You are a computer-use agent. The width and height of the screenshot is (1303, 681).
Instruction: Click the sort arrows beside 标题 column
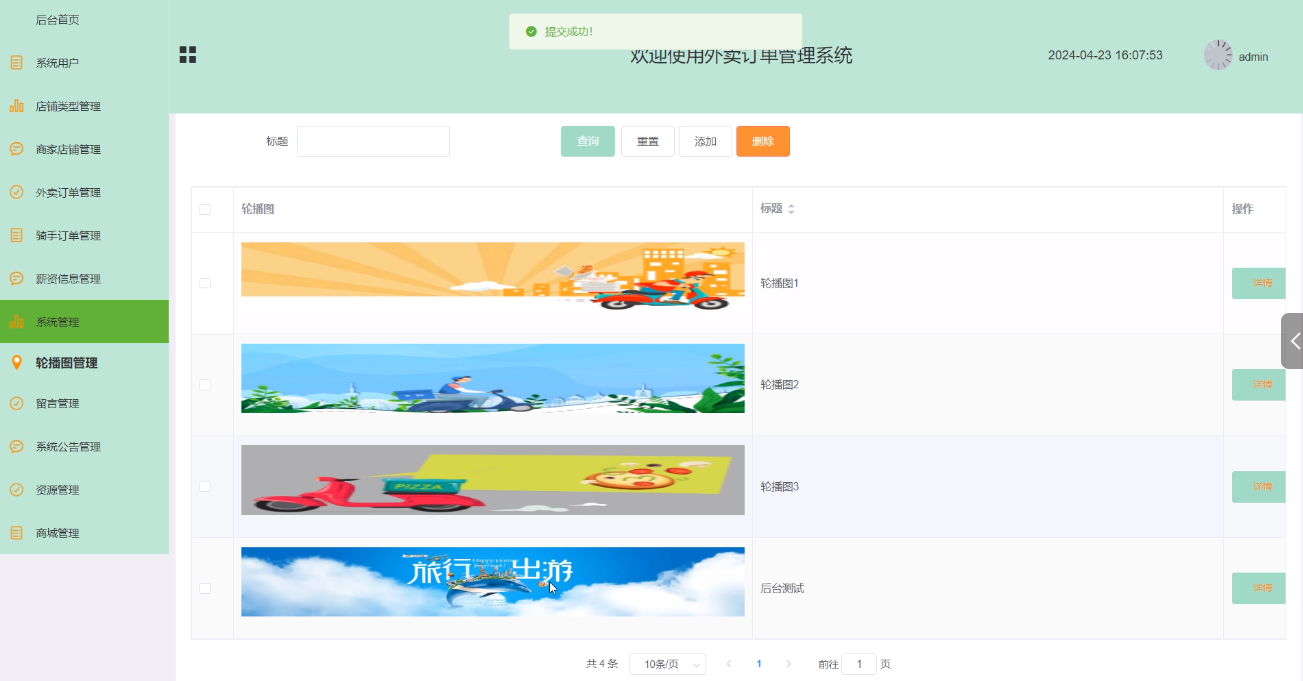(x=791, y=209)
